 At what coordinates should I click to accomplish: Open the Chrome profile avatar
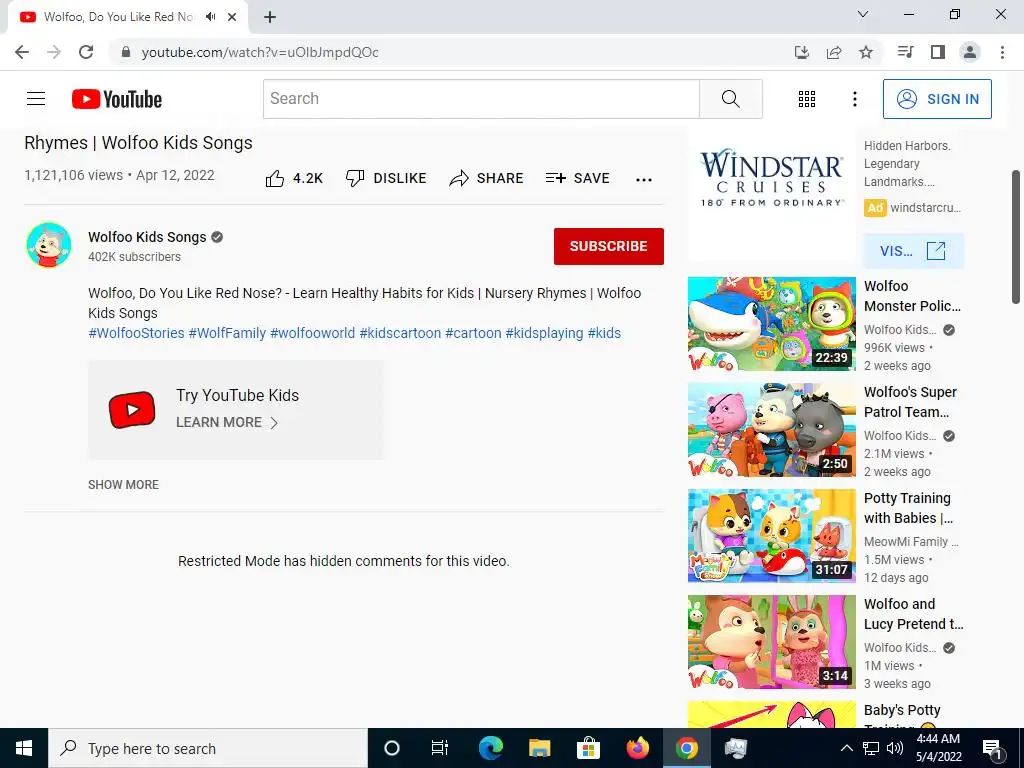point(970,52)
